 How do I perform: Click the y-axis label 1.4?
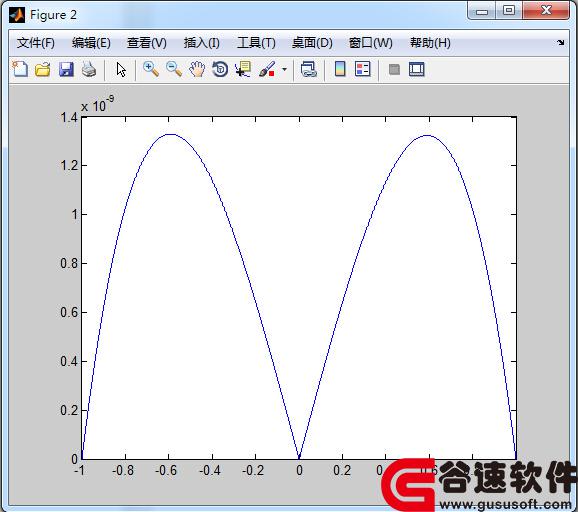click(x=69, y=118)
